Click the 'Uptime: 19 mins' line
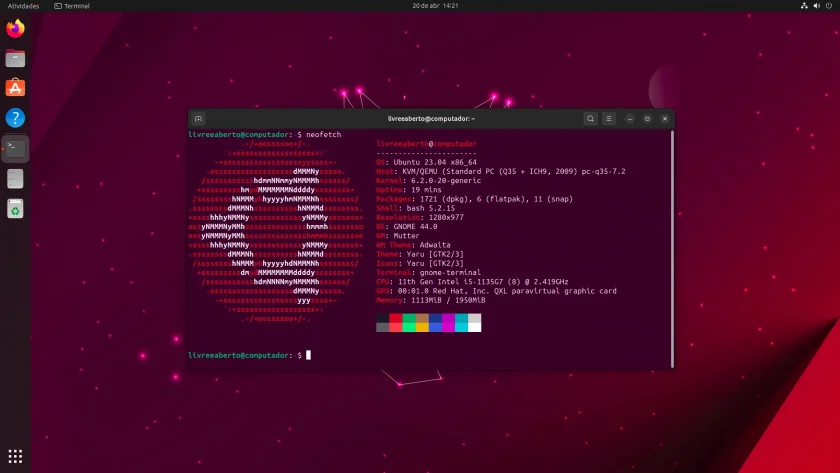 (x=409, y=190)
